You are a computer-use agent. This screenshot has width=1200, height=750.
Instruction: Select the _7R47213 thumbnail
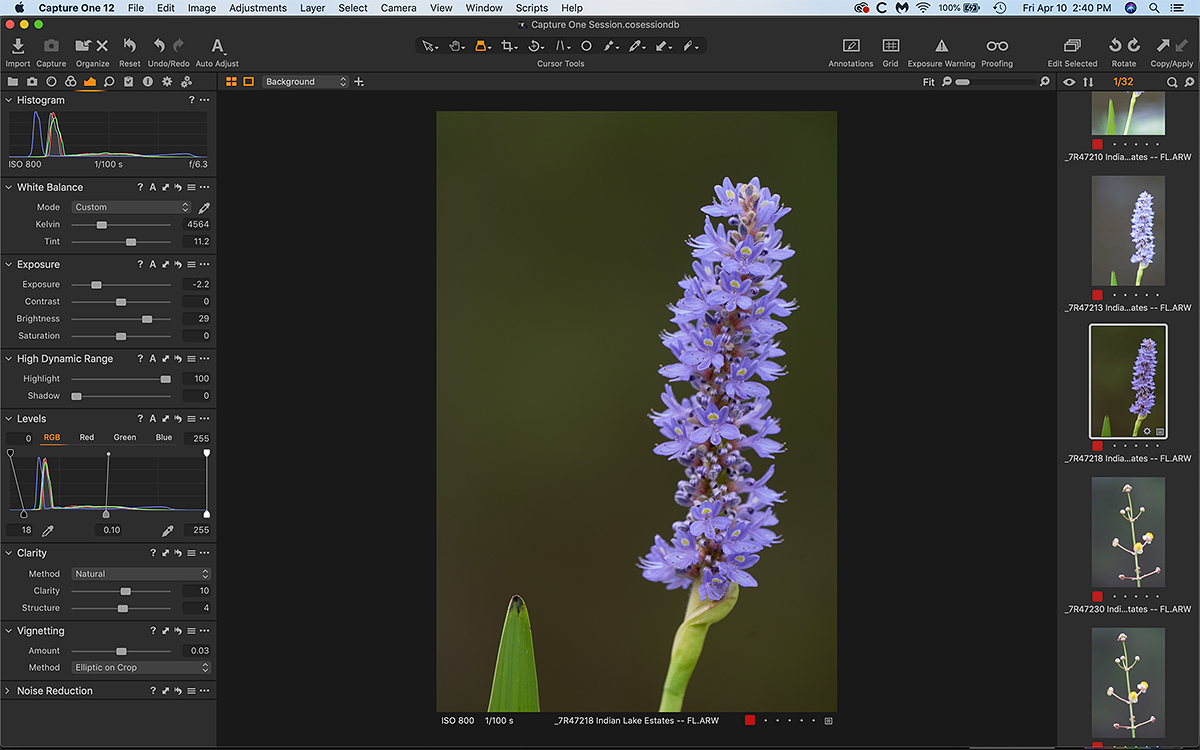1128,231
